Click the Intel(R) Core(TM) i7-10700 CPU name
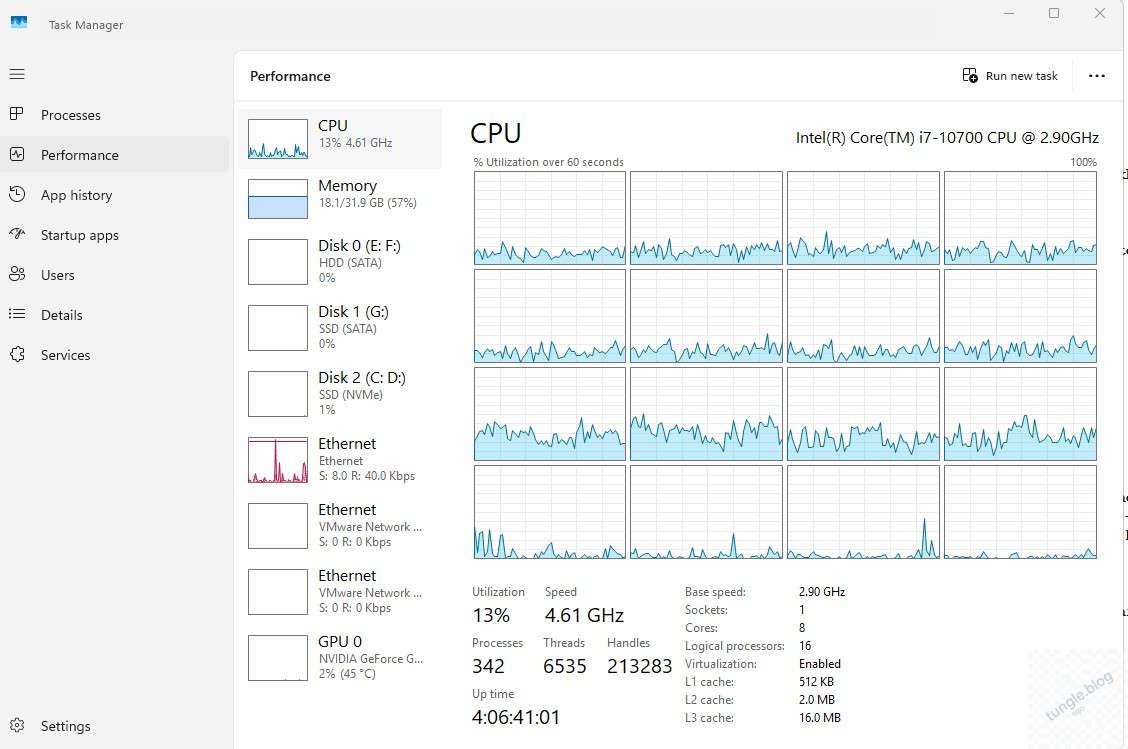 [947, 137]
